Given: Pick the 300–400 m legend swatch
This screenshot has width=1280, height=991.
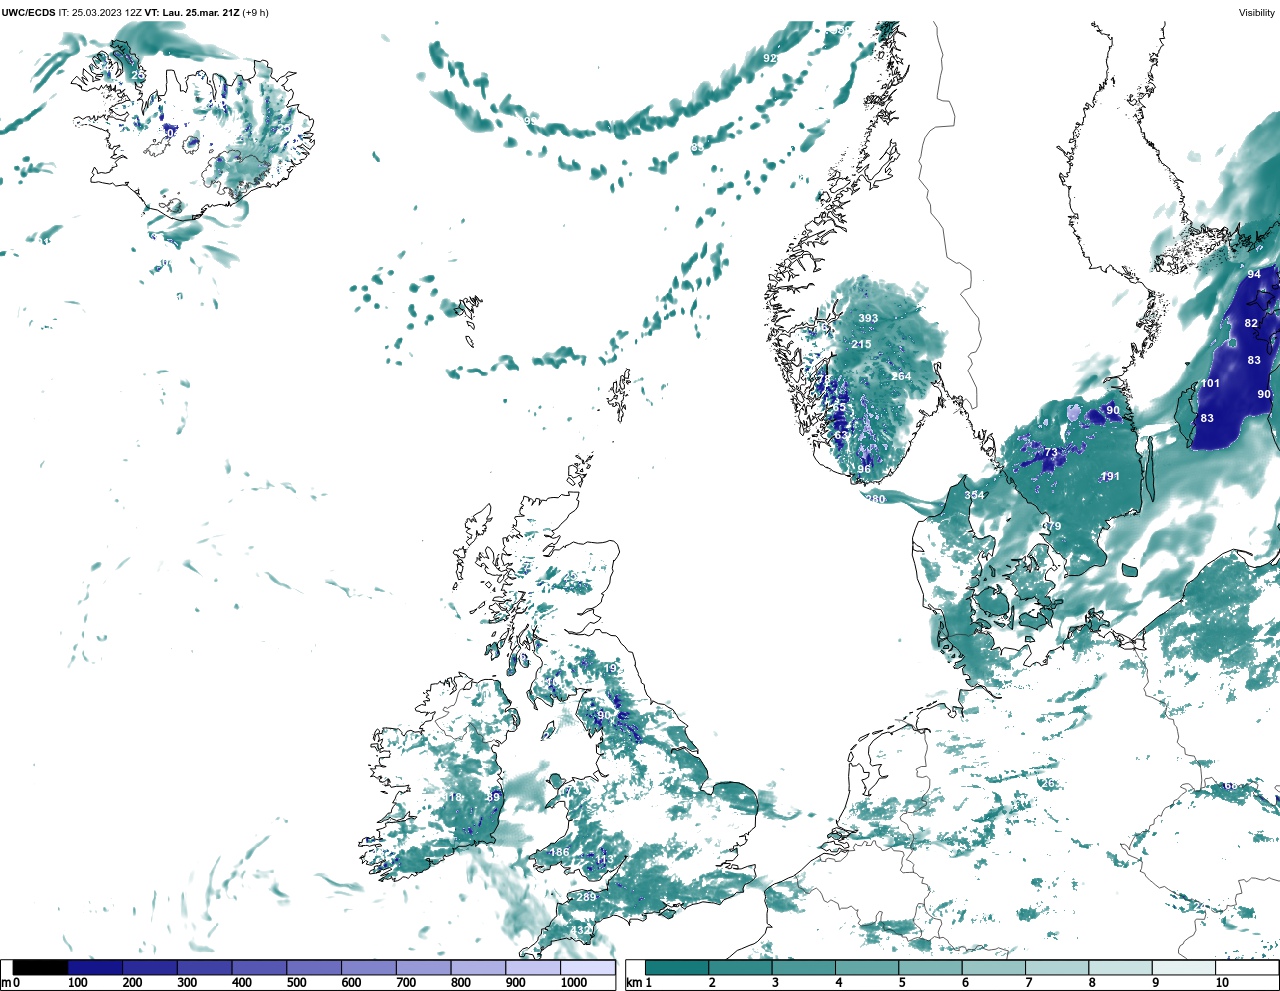Looking at the screenshot, I should tap(204, 968).
